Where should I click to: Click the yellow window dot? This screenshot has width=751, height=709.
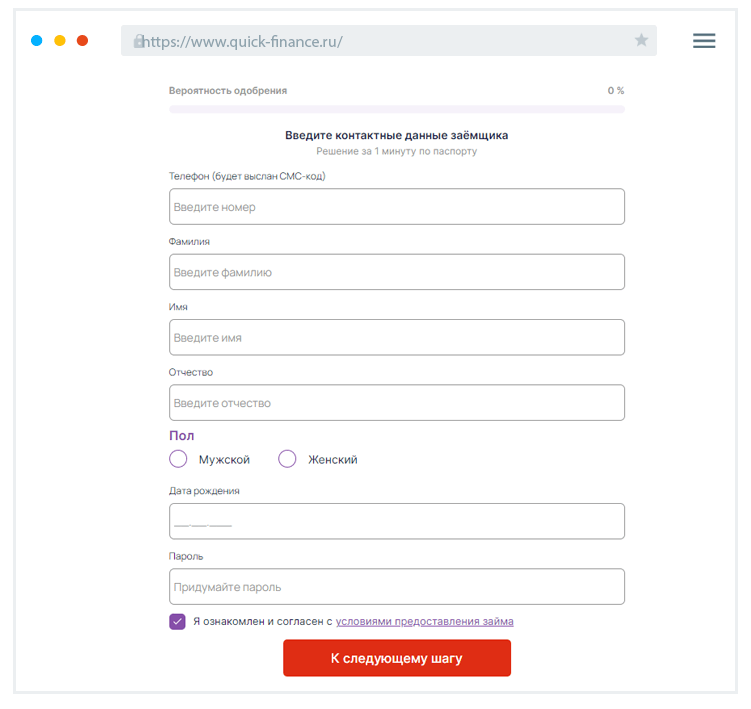coord(60,41)
